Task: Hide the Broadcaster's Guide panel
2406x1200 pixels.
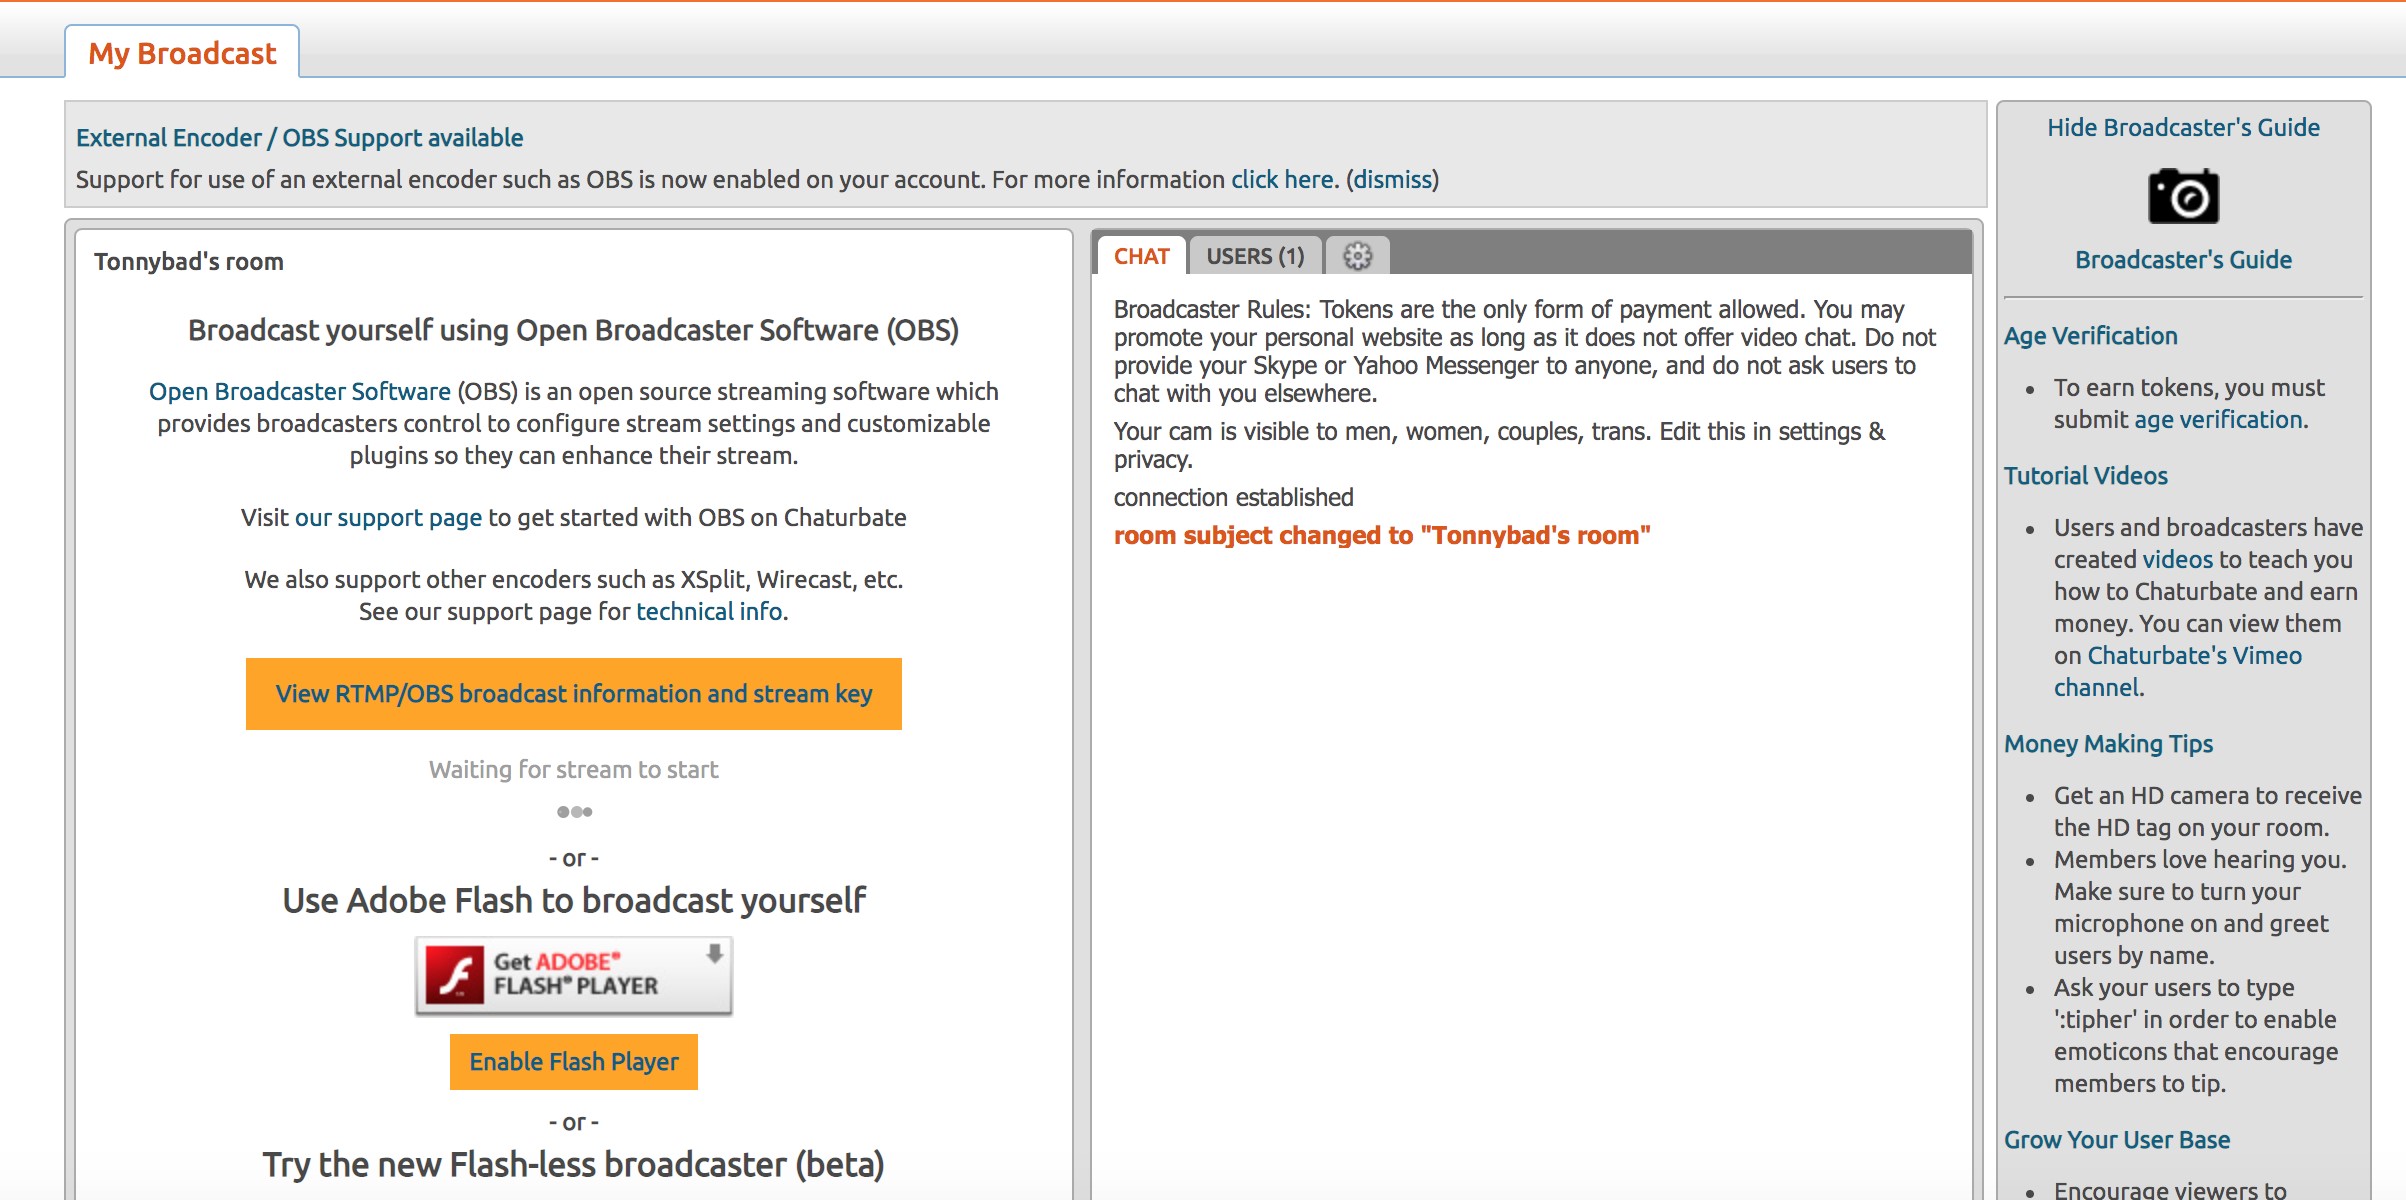Action: [x=2182, y=127]
